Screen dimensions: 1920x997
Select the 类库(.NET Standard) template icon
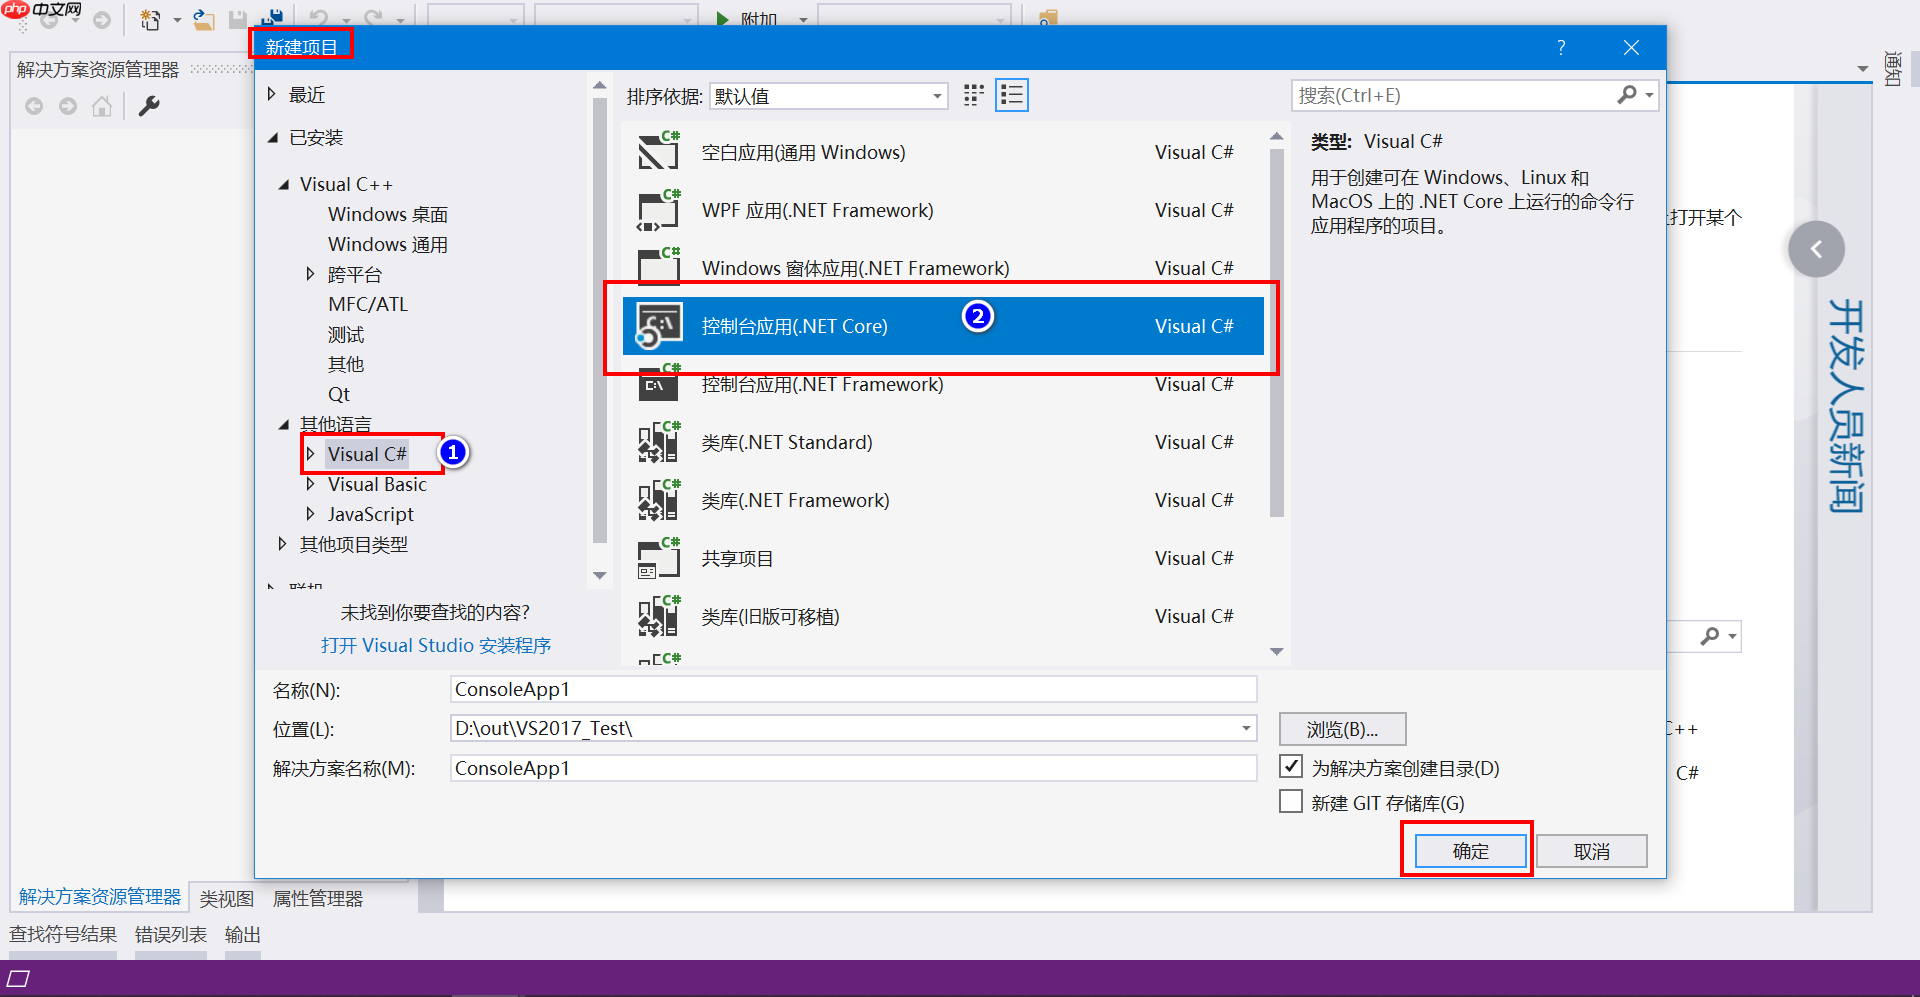pos(659,441)
